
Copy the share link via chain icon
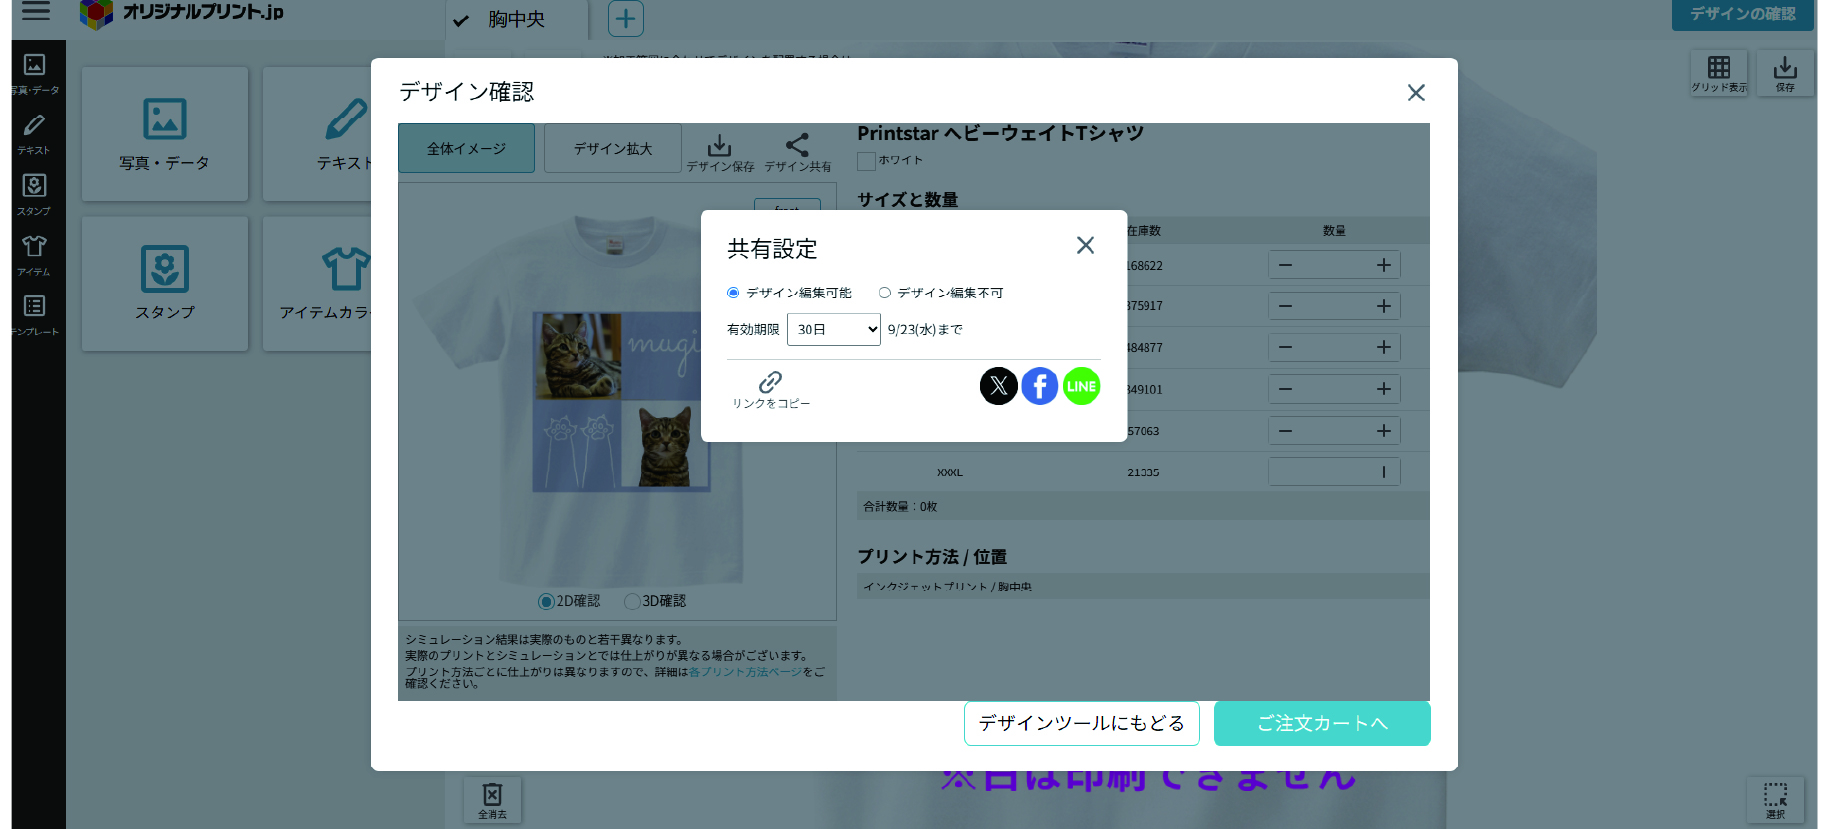click(770, 389)
